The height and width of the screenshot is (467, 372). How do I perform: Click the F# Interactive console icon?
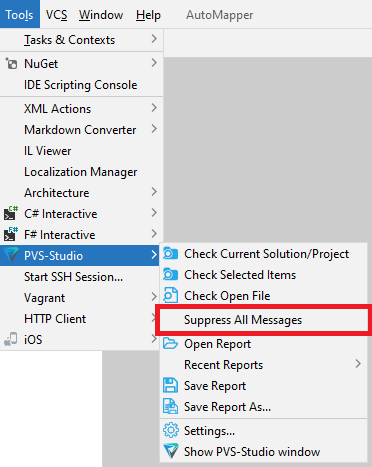[x=11, y=234]
